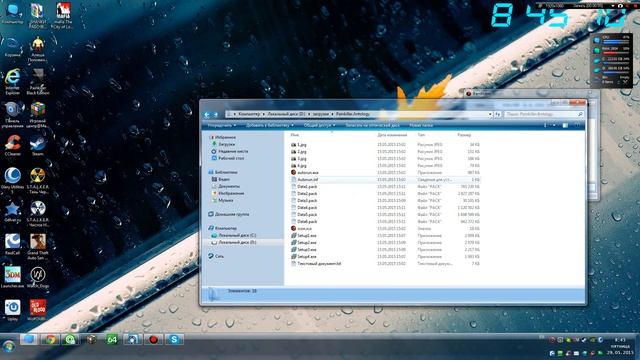Image resolution: width=640 pixels, height=360 pixels.
Task: Click the Explorer back arrow button
Action: pos(207,114)
